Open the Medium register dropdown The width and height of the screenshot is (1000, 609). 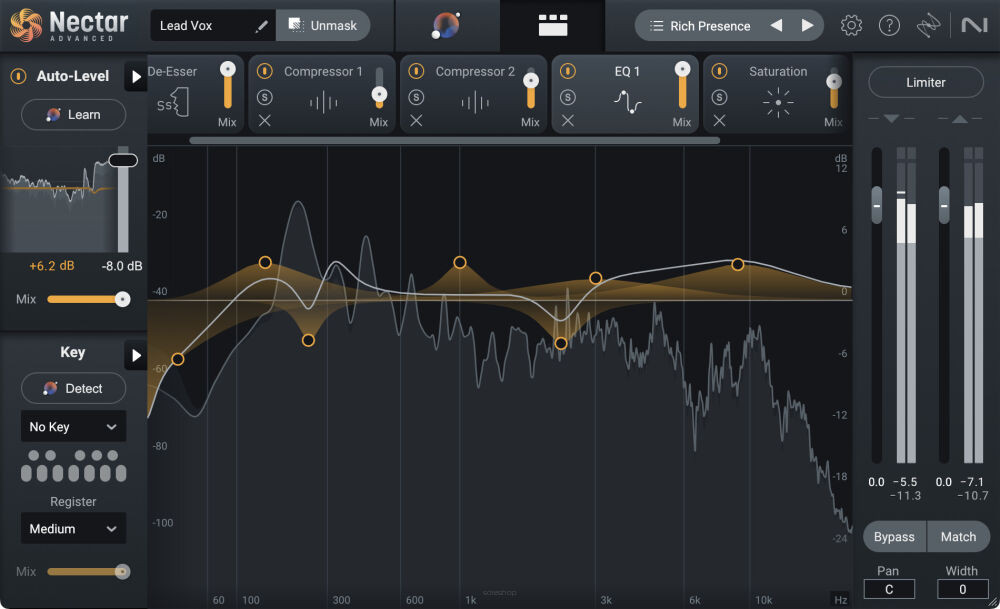pos(73,529)
